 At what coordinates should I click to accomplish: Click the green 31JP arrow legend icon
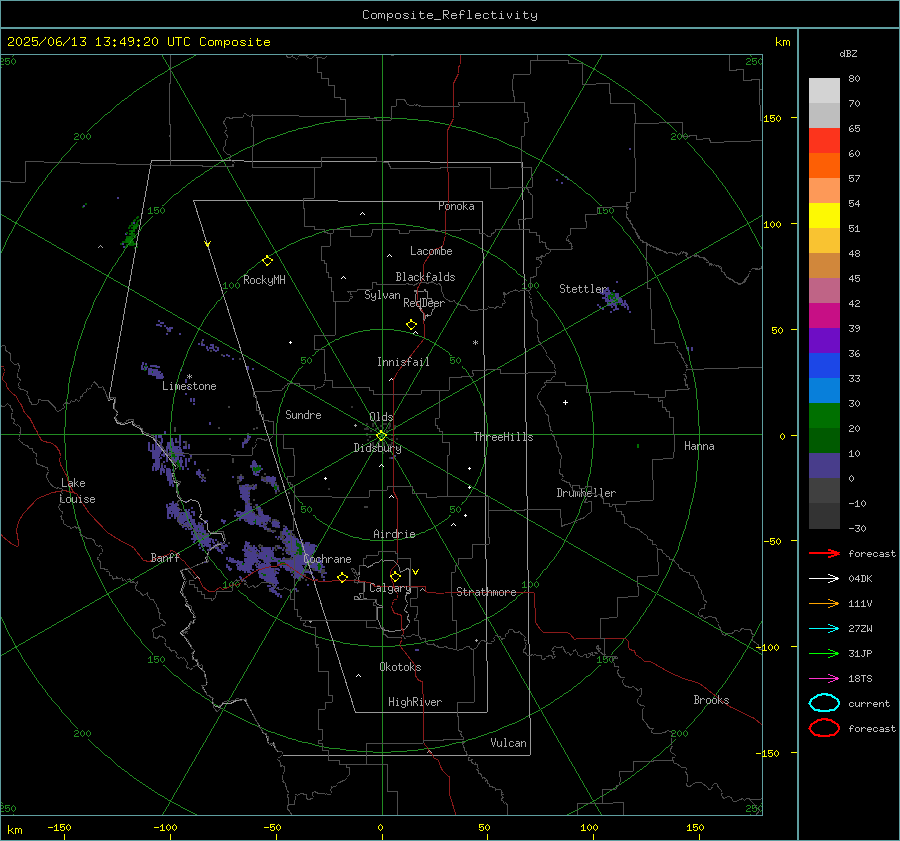pyautogui.click(x=824, y=653)
